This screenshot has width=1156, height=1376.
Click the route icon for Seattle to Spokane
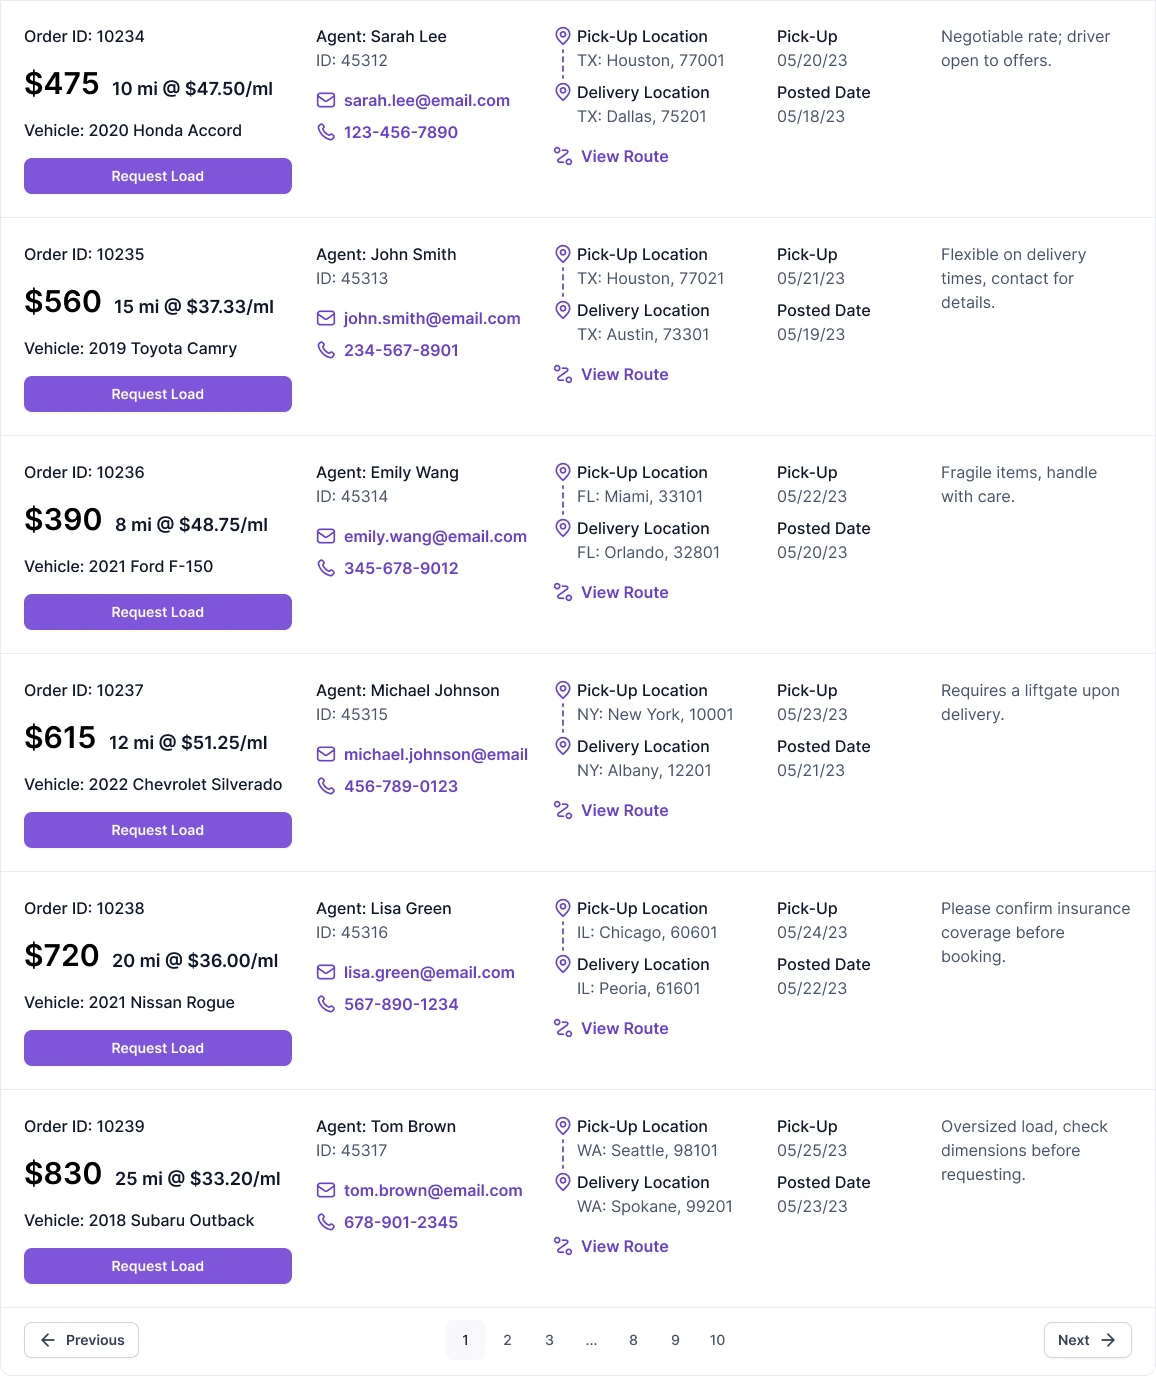tap(563, 1246)
